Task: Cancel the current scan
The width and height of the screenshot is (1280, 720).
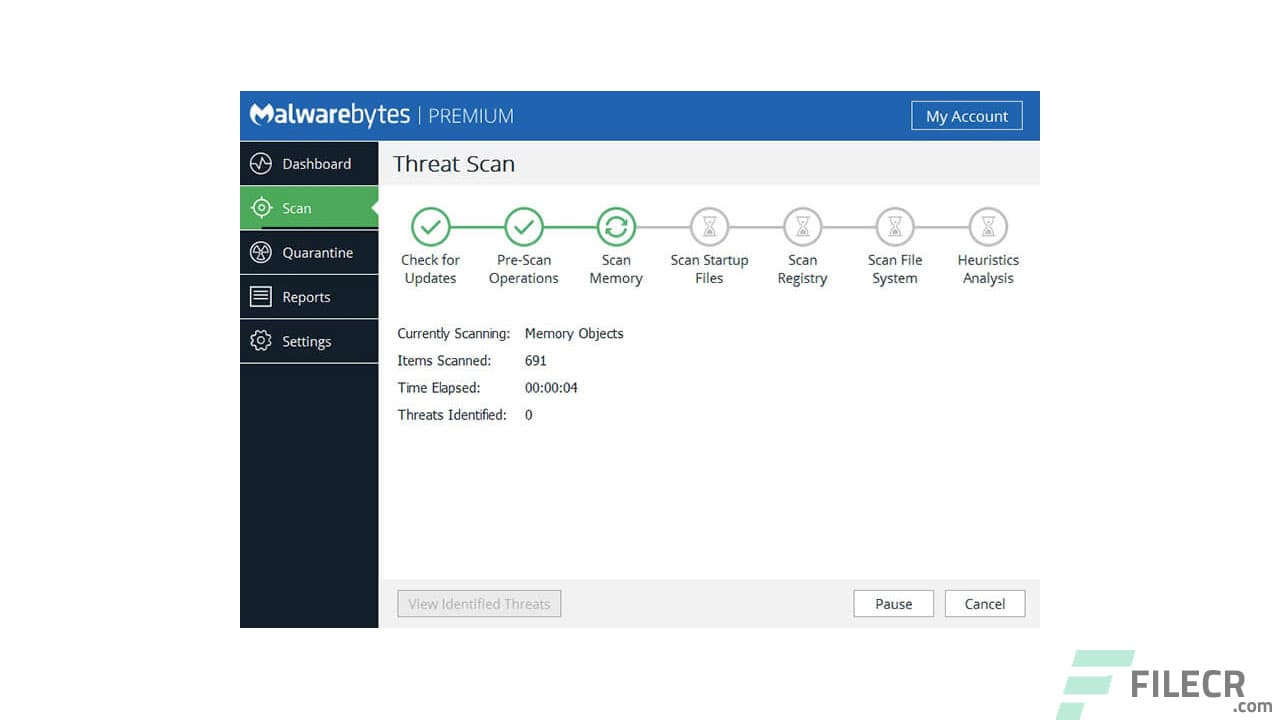Action: (x=984, y=603)
